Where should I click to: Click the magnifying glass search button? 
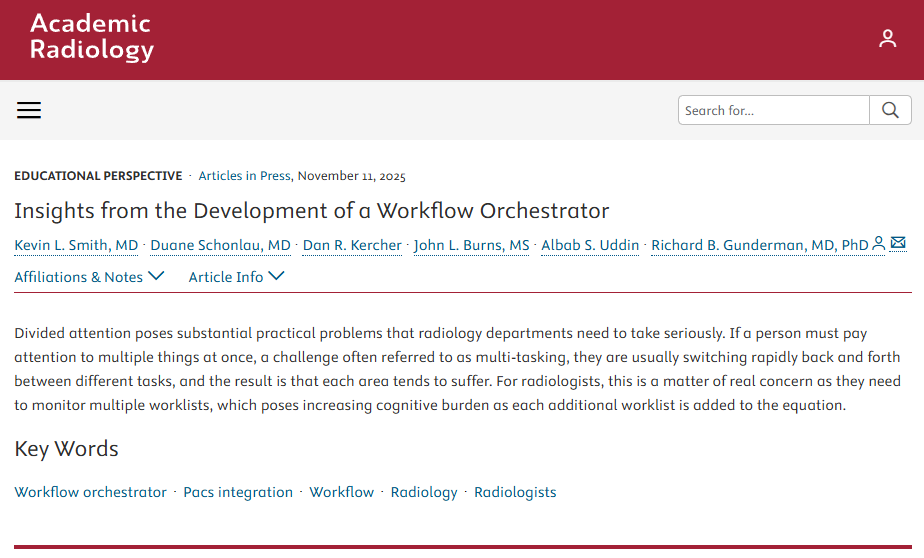point(890,110)
